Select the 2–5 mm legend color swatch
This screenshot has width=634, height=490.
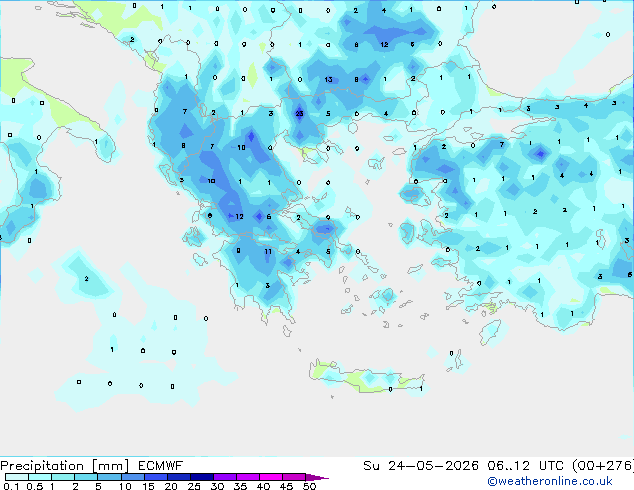pos(86,477)
